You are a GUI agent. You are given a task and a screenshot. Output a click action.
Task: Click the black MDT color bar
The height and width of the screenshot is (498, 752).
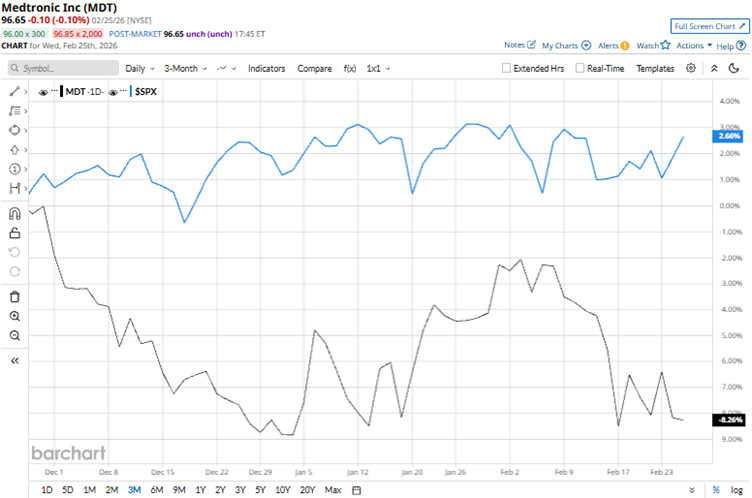[x=61, y=92]
